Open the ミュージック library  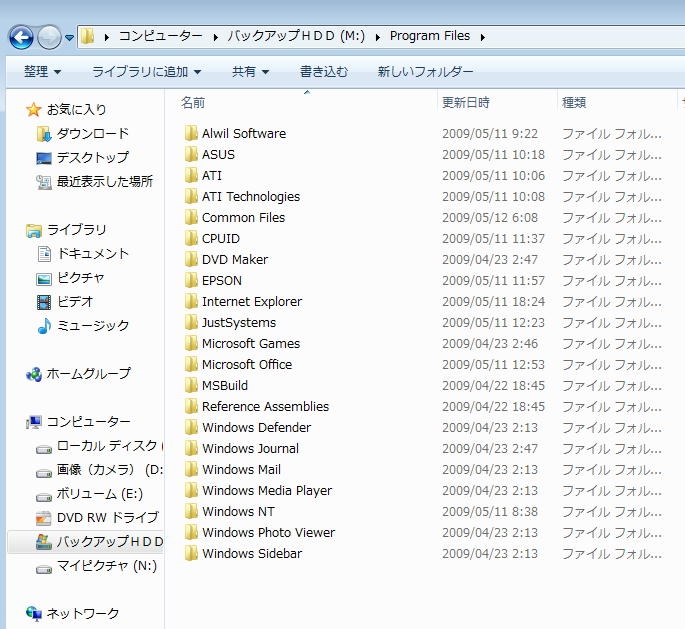click(93, 325)
